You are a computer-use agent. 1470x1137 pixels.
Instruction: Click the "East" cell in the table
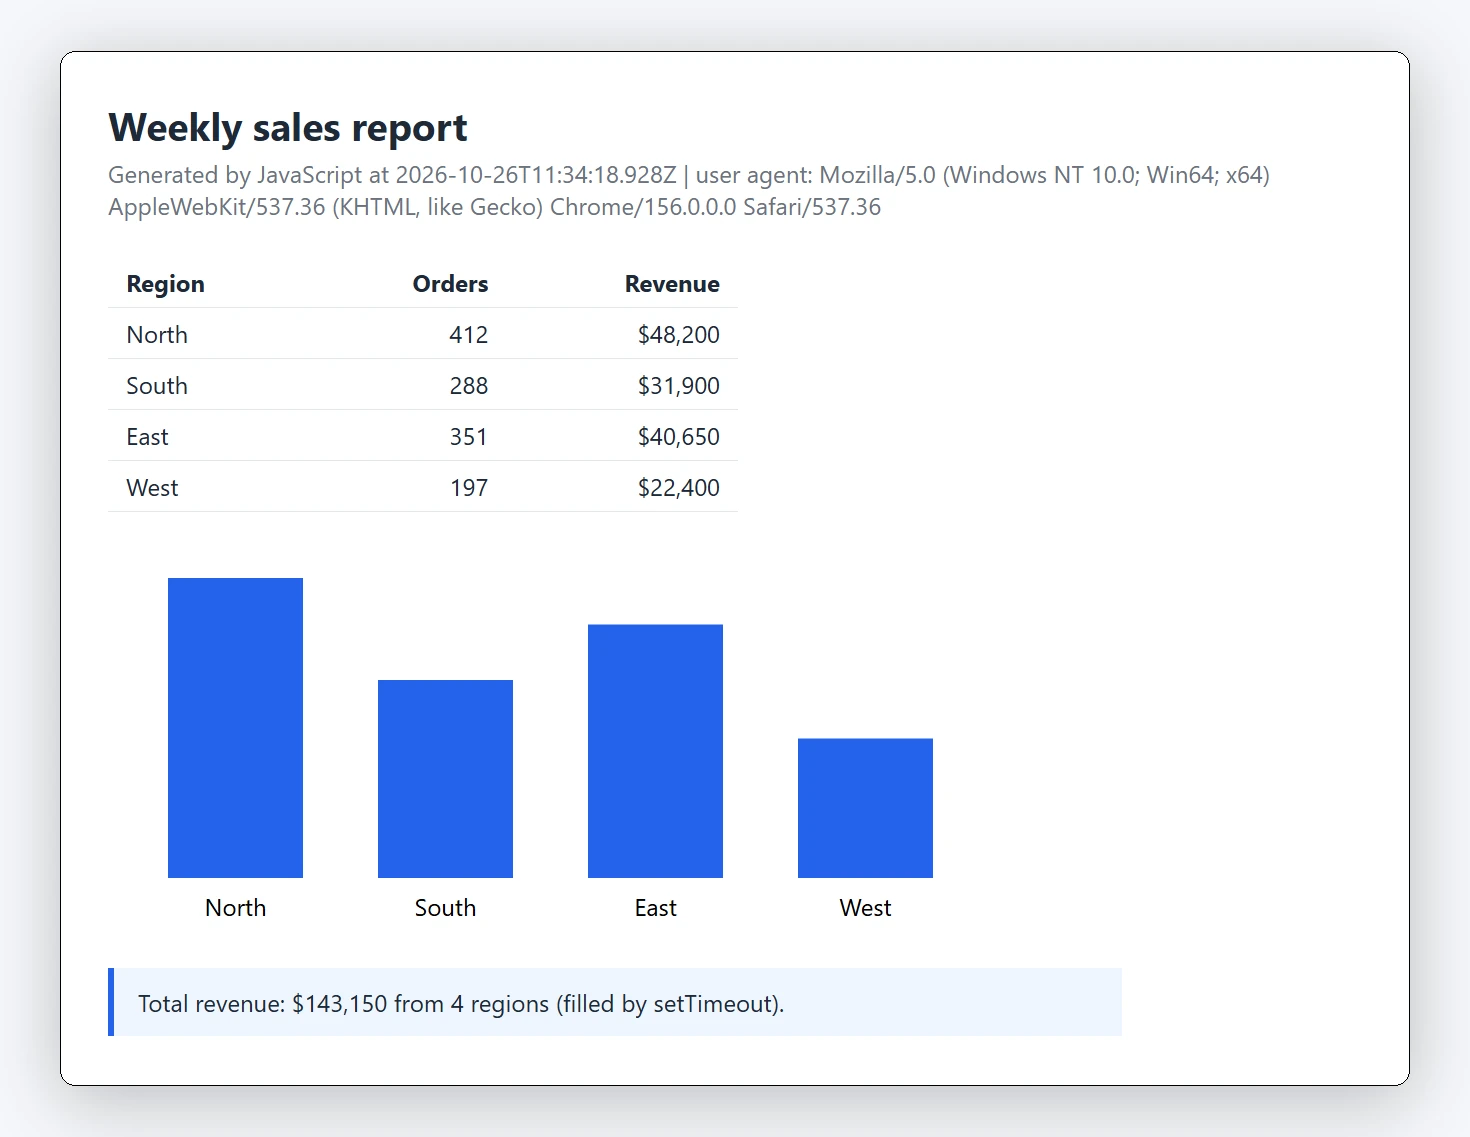coord(147,437)
